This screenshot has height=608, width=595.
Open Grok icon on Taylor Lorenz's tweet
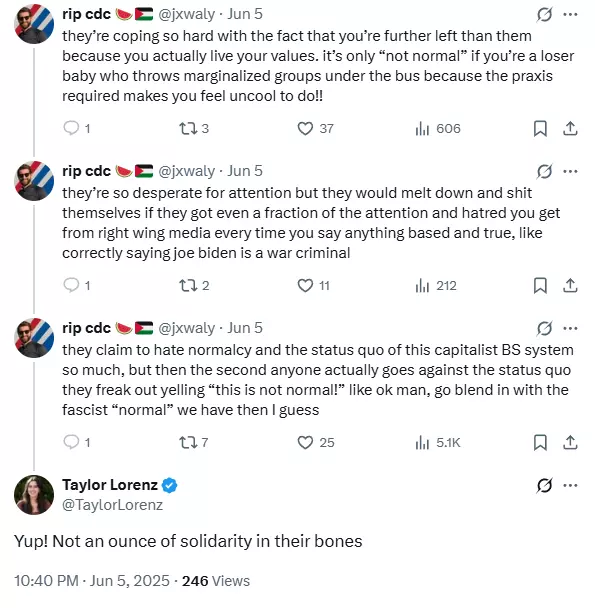tap(544, 485)
